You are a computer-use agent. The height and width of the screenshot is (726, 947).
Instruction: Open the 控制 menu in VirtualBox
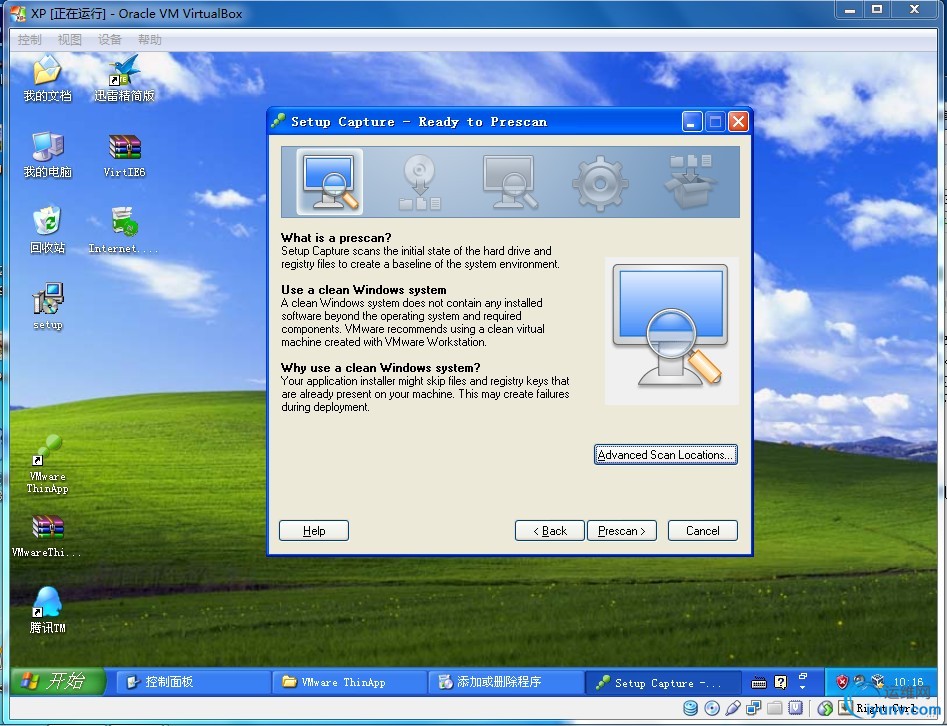click(x=30, y=40)
